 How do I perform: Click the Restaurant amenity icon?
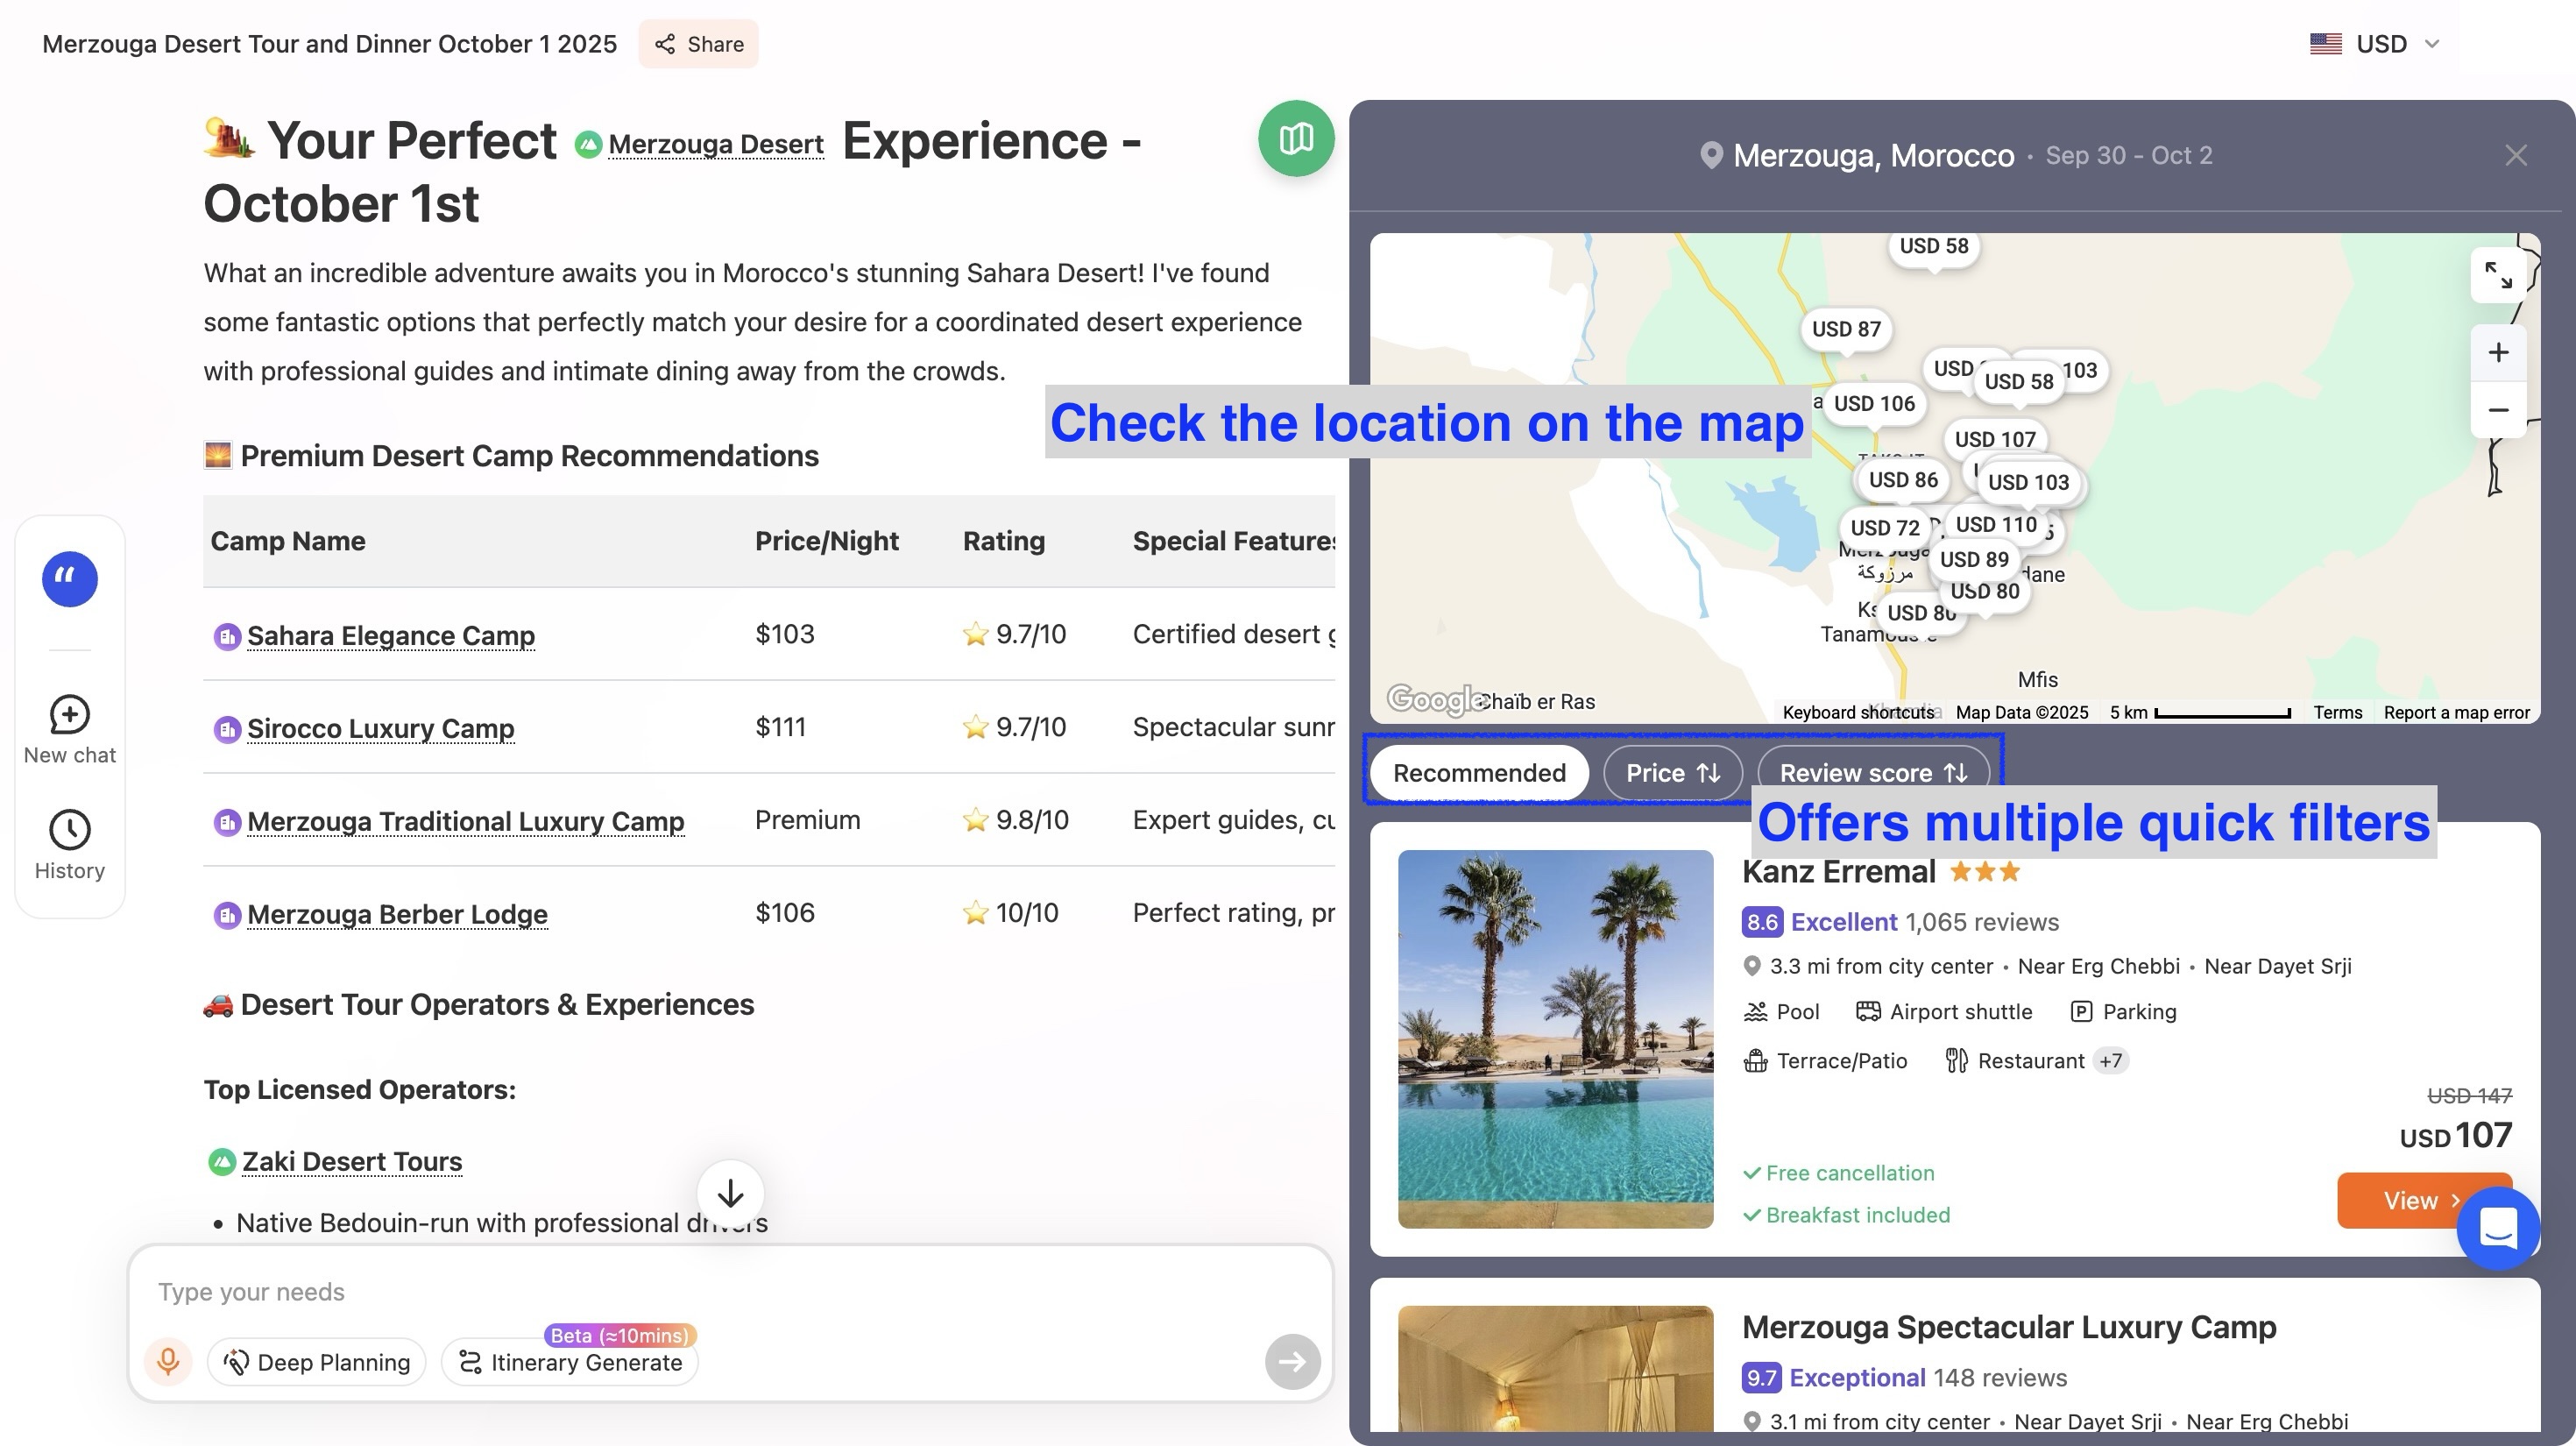[1956, 1061]
